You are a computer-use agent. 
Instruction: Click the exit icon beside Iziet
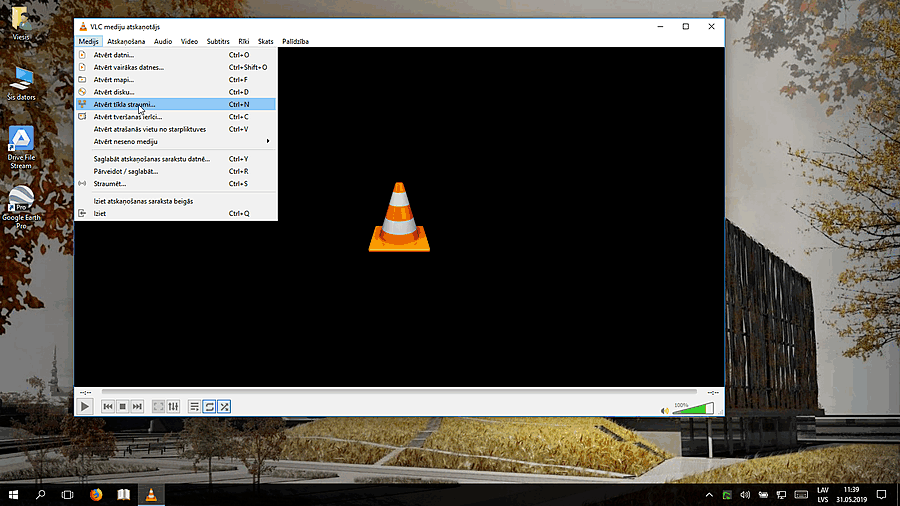tap(82, 213)
